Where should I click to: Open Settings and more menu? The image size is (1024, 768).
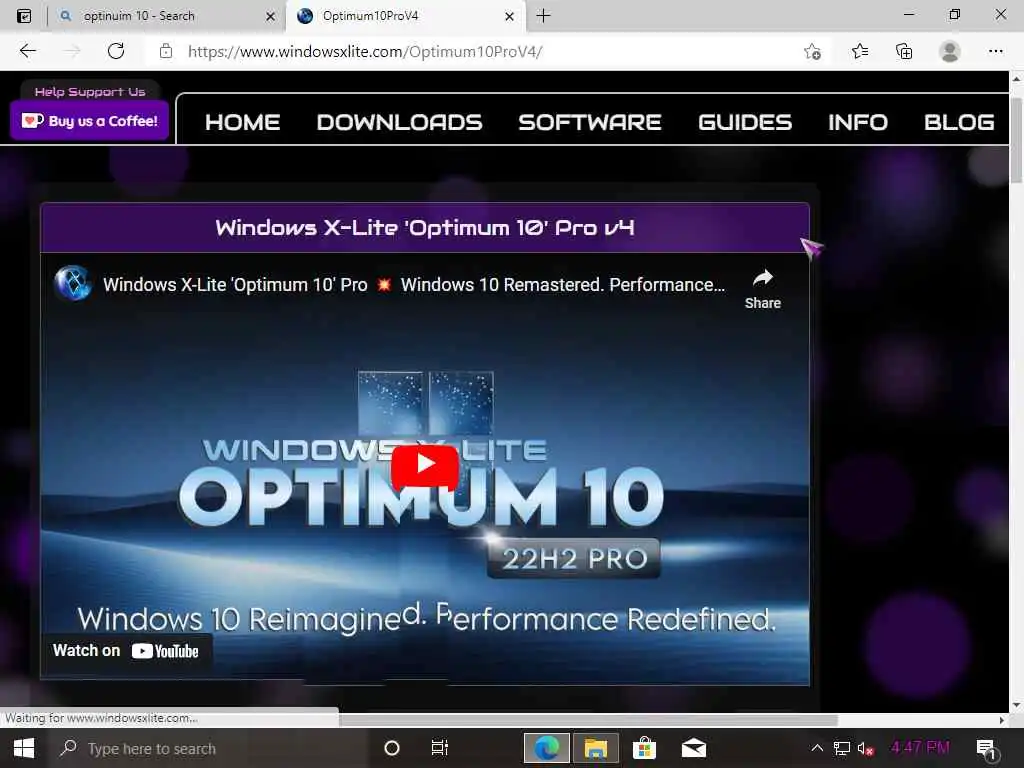coord(995,51)
